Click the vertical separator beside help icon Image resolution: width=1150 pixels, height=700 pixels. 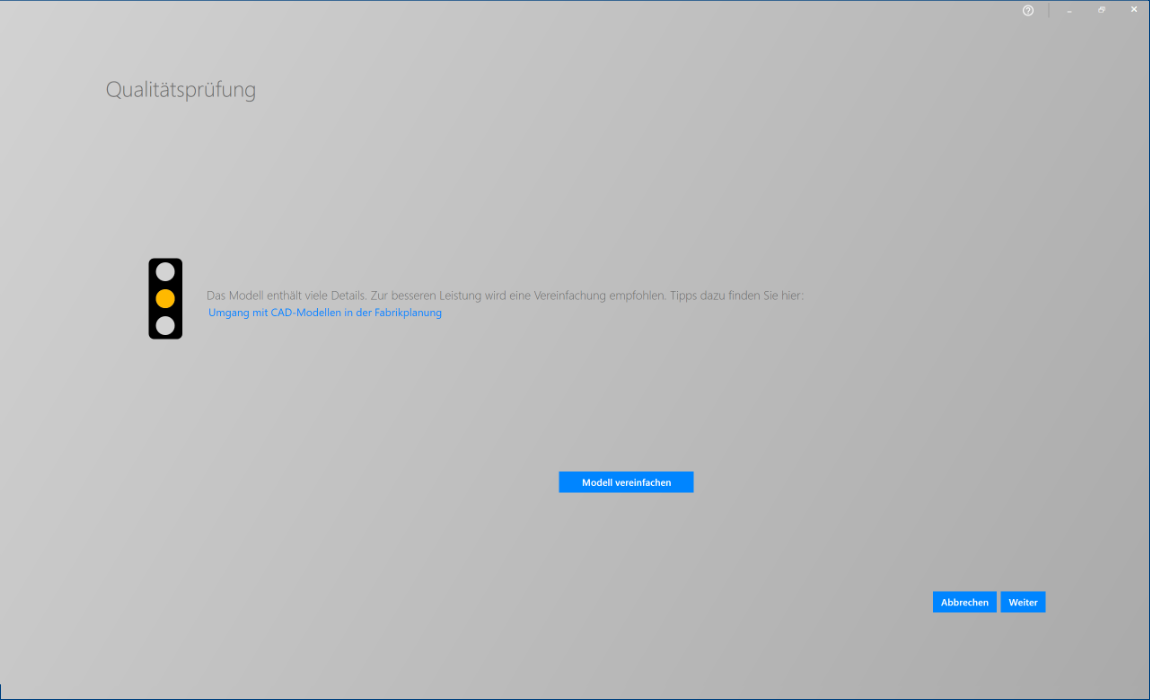click(x=1049, y=10)
